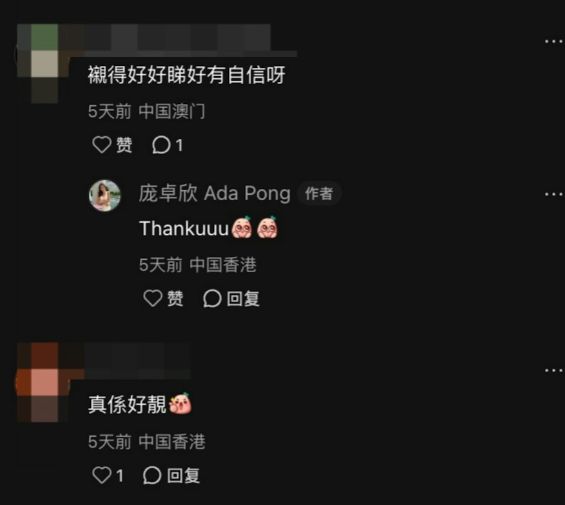Open three-dot menu for 真係好靚 comment
565x505 pixels.
coord(554,370)
